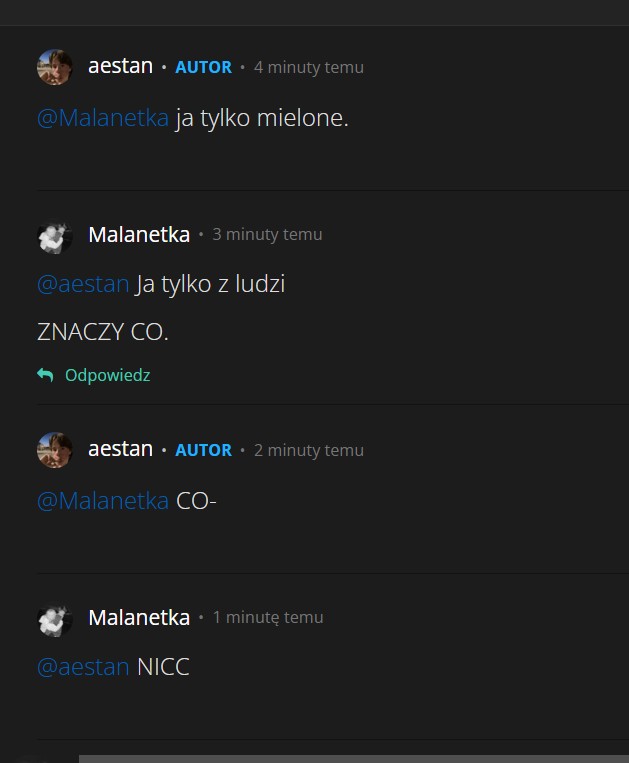Image resolution: width=629 pixels, height=763 pixels.
Task: Click the horizontal scrollbar at the bottom
Action: coord(350,758)
